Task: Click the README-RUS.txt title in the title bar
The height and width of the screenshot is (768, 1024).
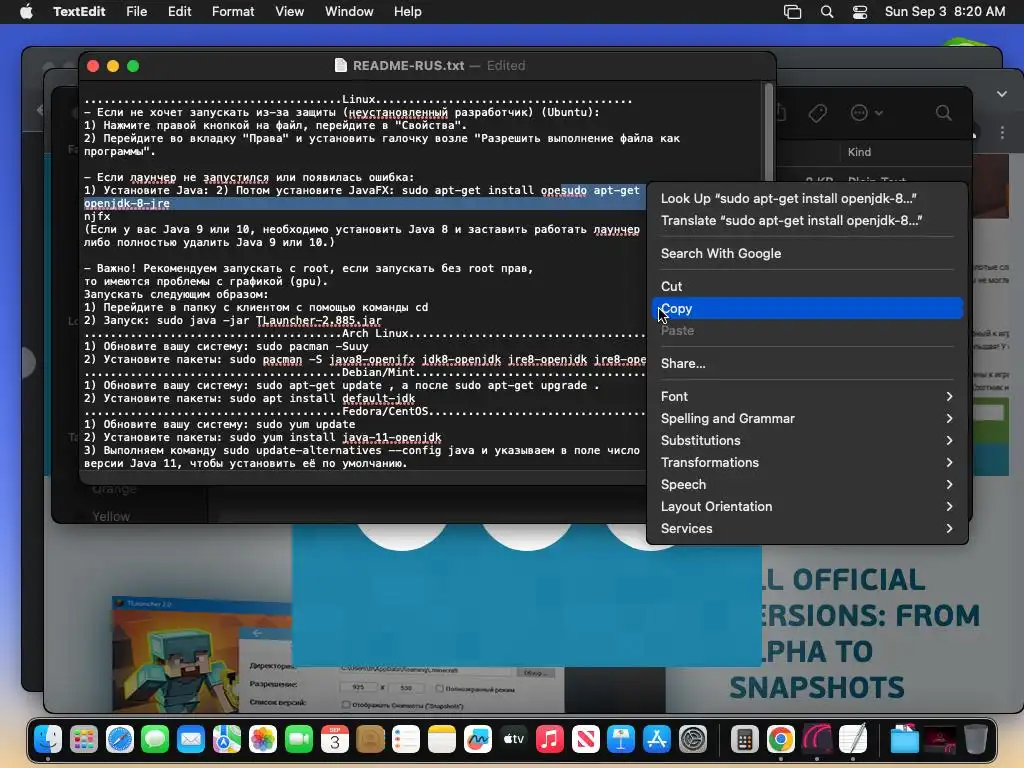Action: (x=408, y=66)
